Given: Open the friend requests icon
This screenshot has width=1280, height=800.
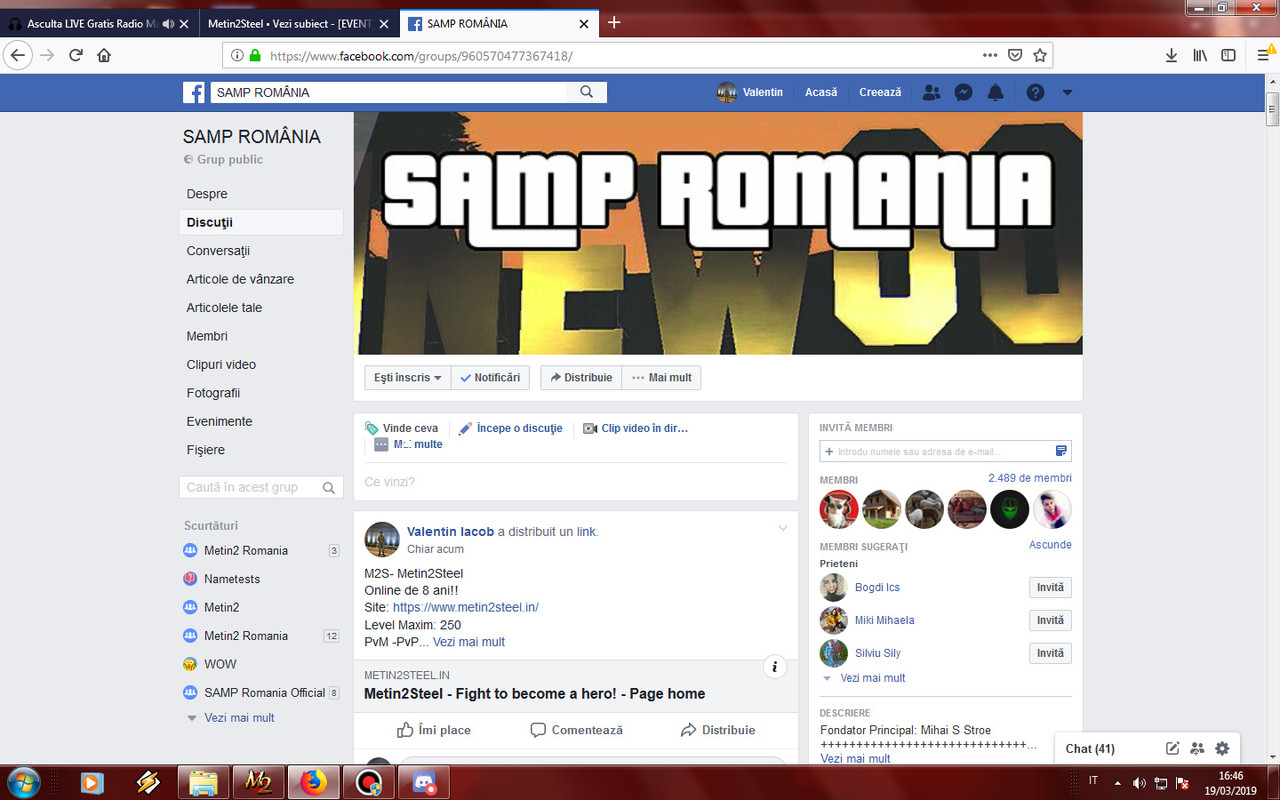Looking at the screenshot, I should coord(930,92).
